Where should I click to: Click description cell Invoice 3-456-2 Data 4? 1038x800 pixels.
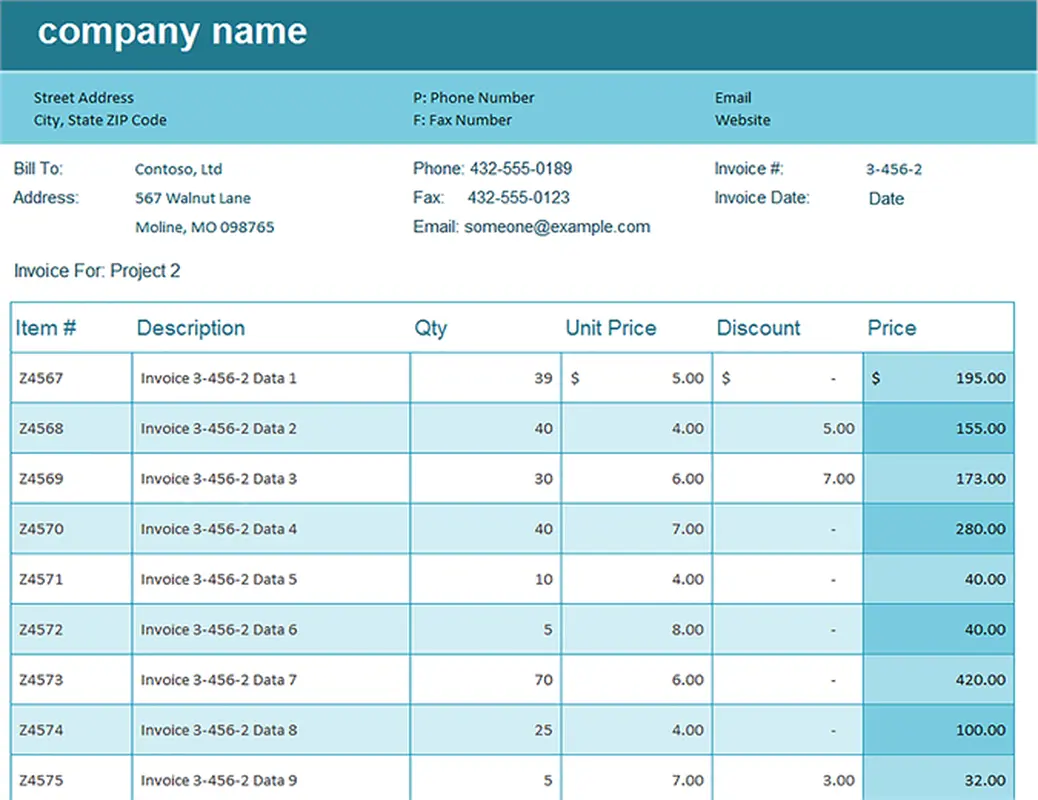218,529
